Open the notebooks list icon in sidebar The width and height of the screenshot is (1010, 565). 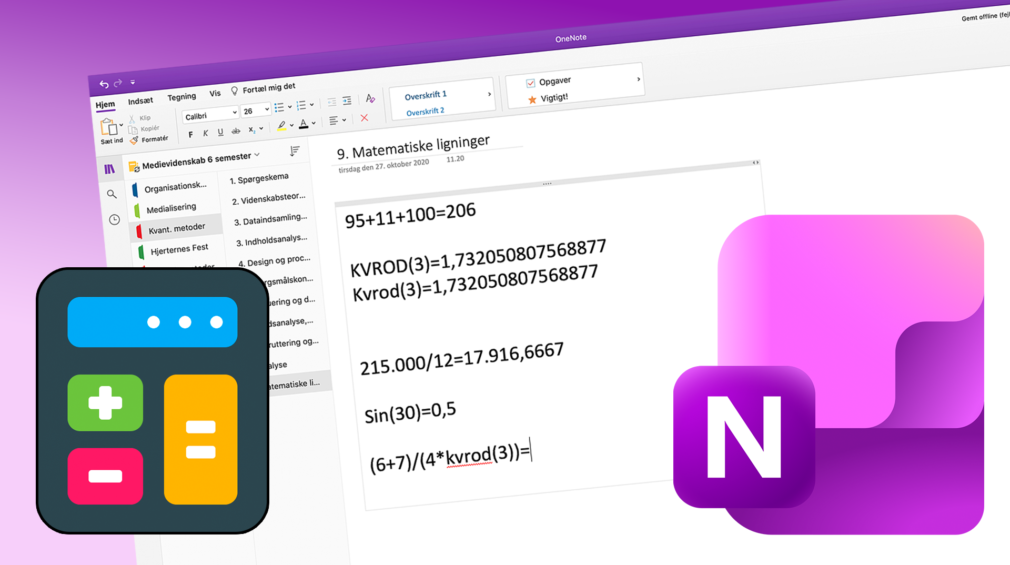110,169
